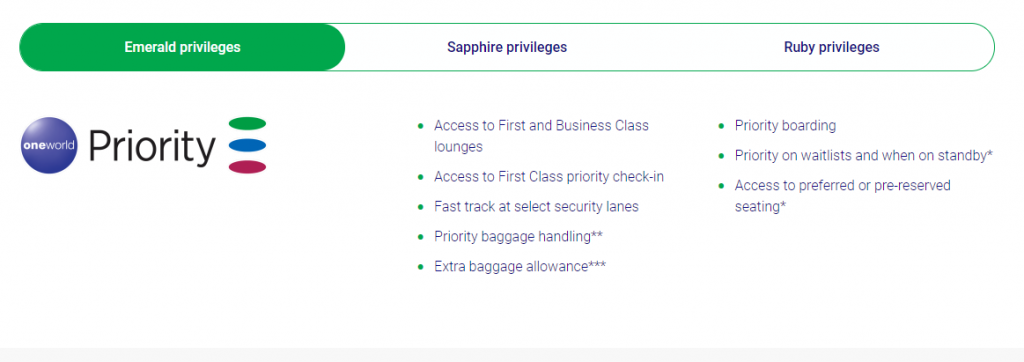Click the blue sapphire oval icon
Screen dimensions: 1024x362
coord(248,145)
